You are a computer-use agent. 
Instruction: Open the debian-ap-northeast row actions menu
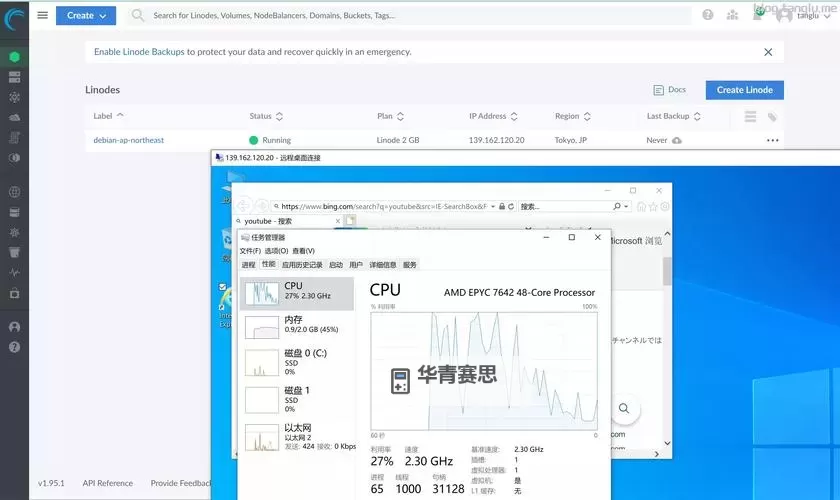coord(772,140)
